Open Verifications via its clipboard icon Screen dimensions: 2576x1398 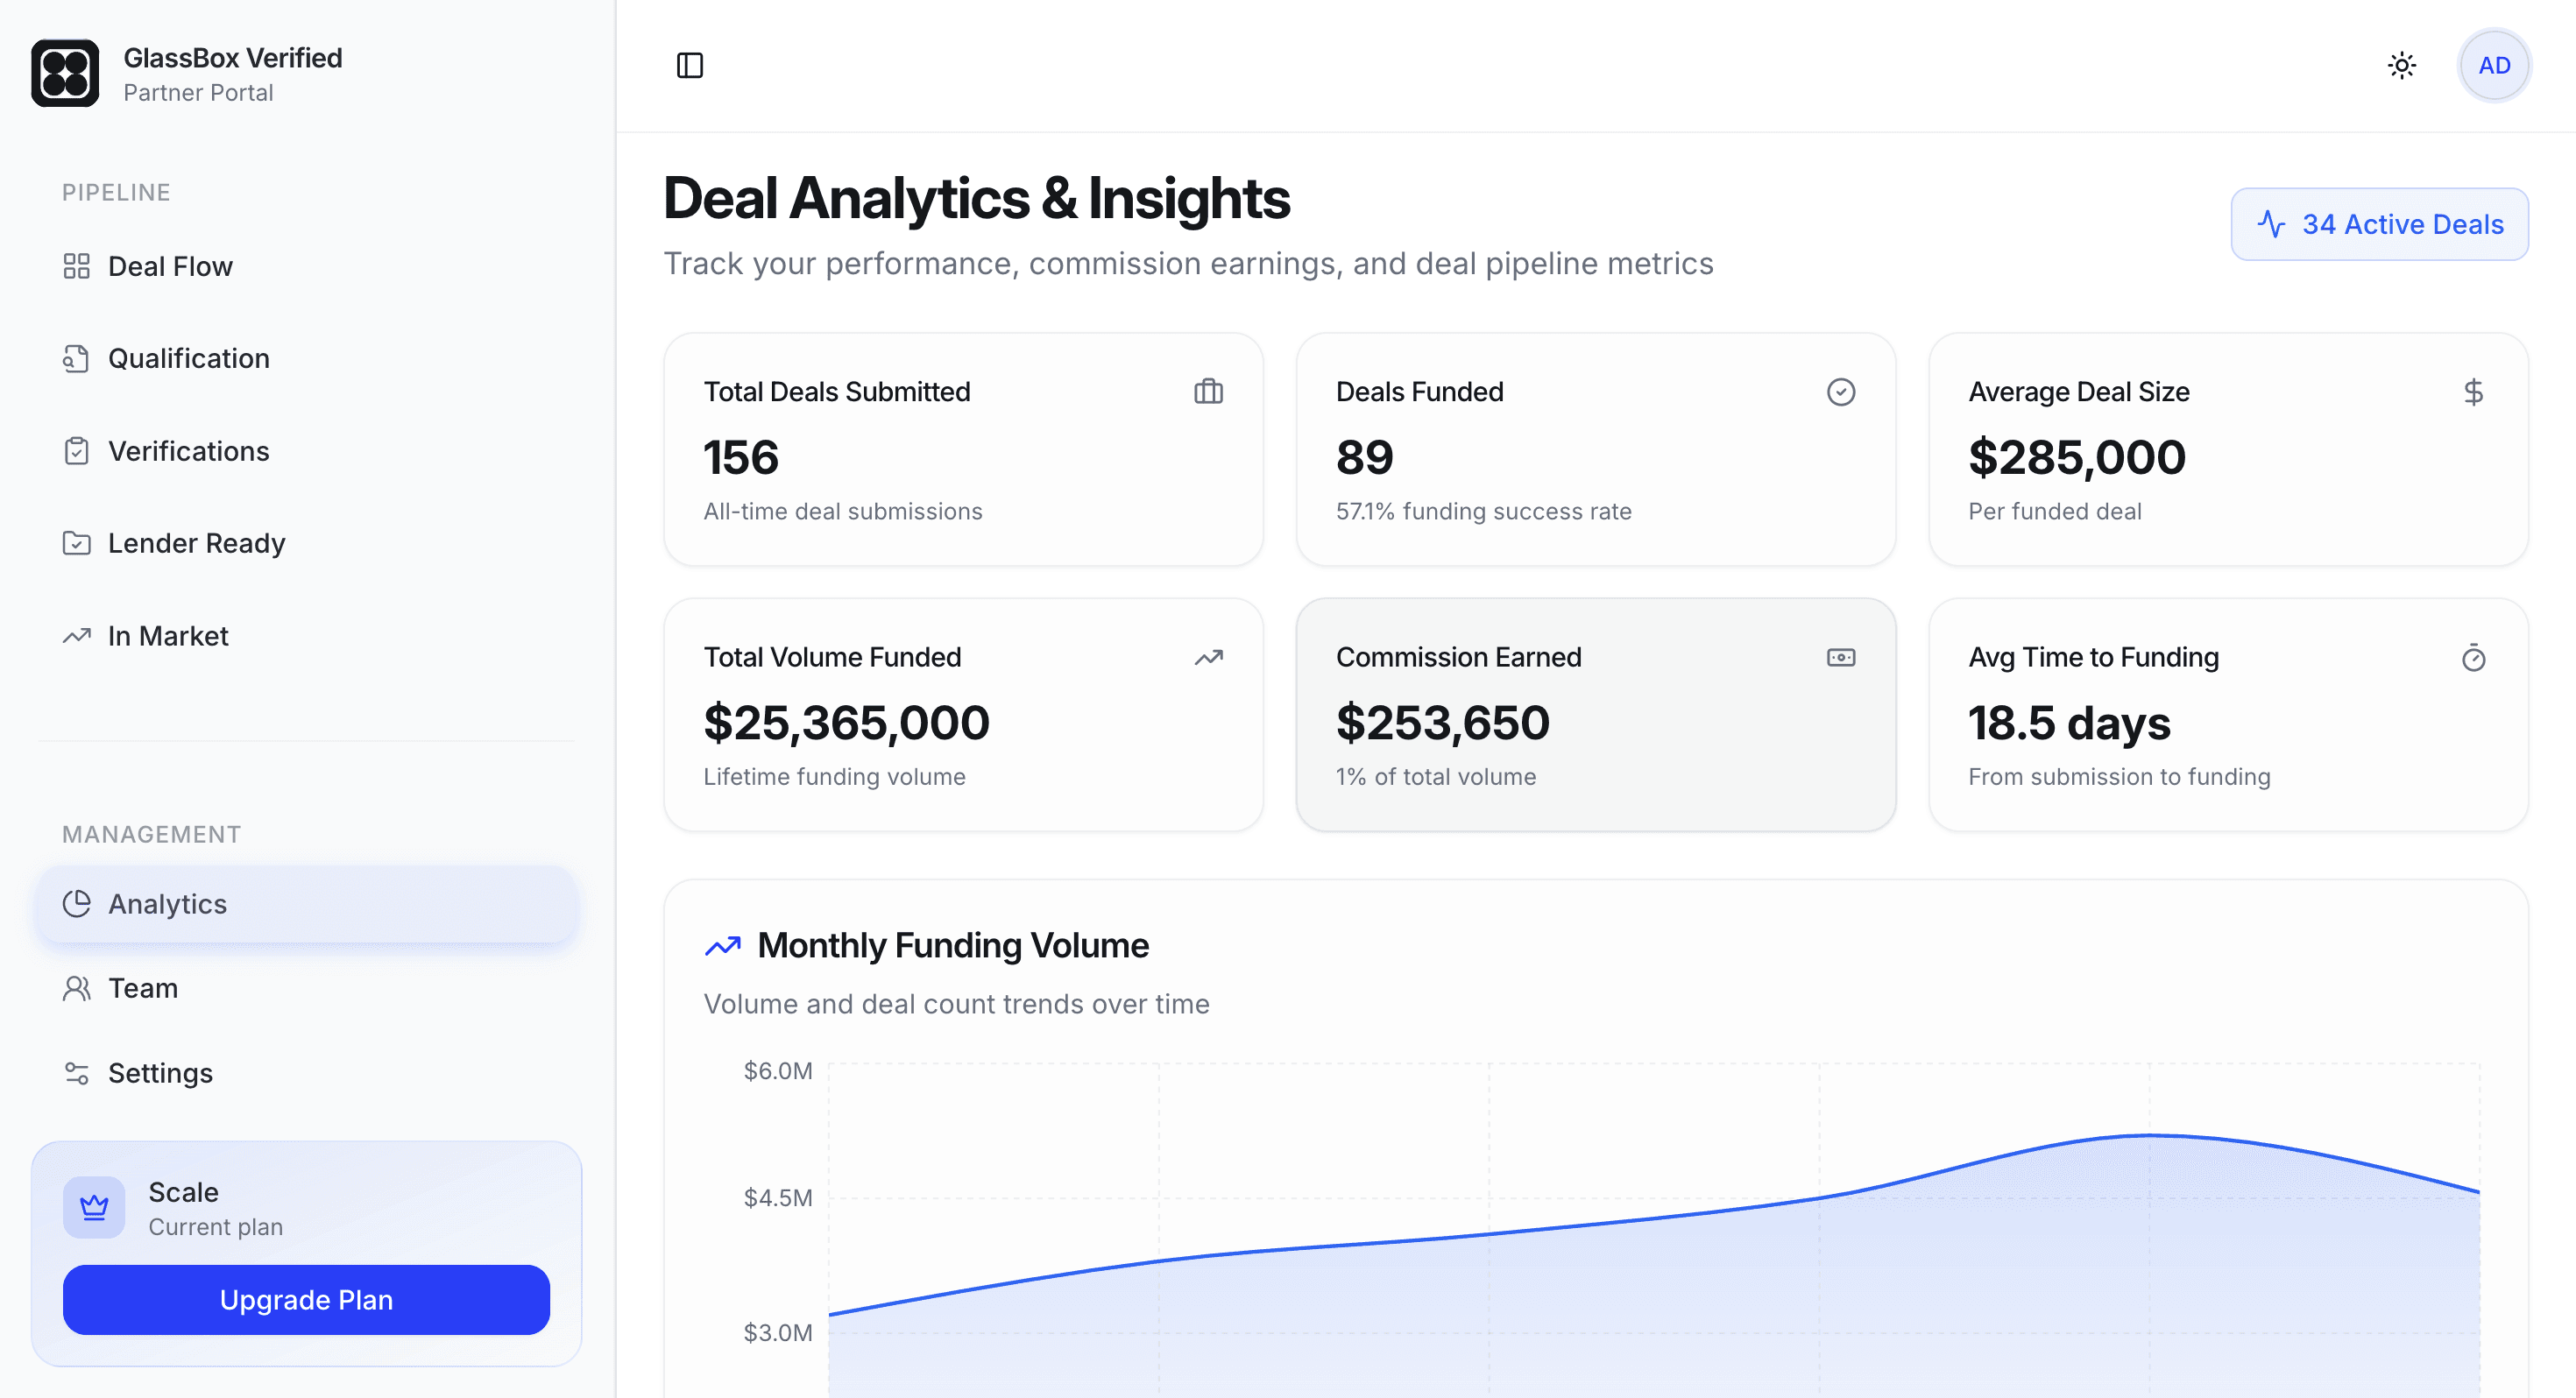click(77, 451)
